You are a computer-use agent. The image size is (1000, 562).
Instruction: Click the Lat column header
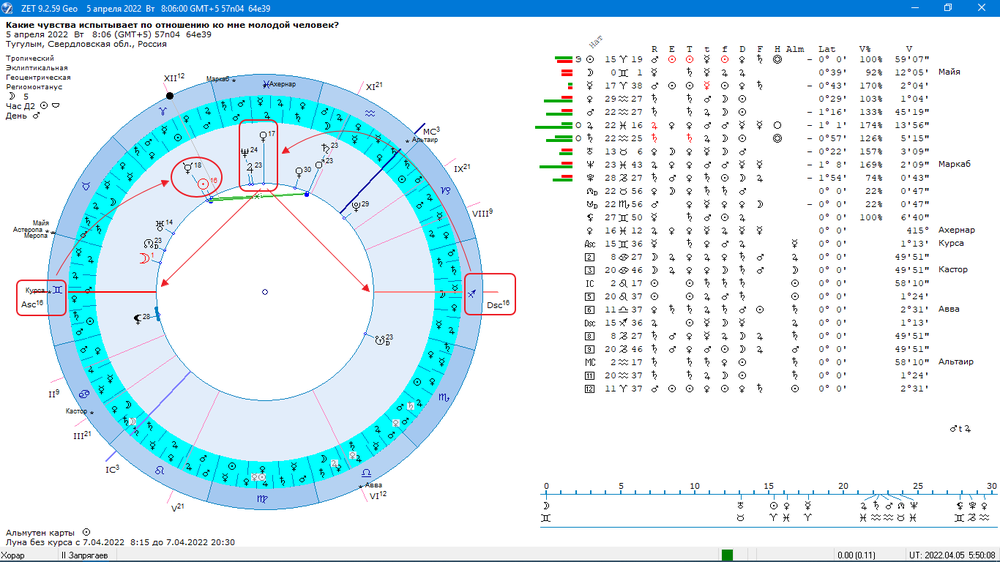click(x=827, y=49)
